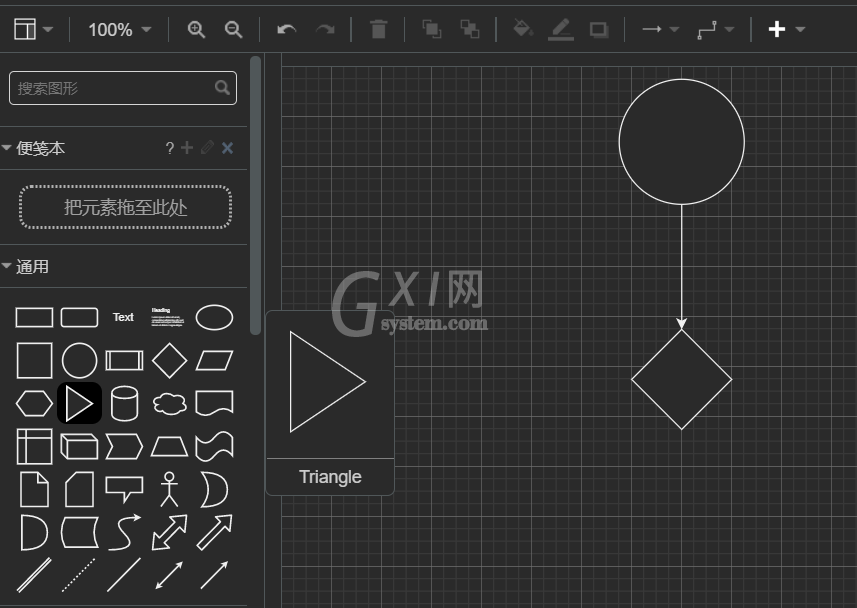Select the bidirectional block arrow shape
The image size is (857, 608).
pyautogui.click(x=169, y=532)
